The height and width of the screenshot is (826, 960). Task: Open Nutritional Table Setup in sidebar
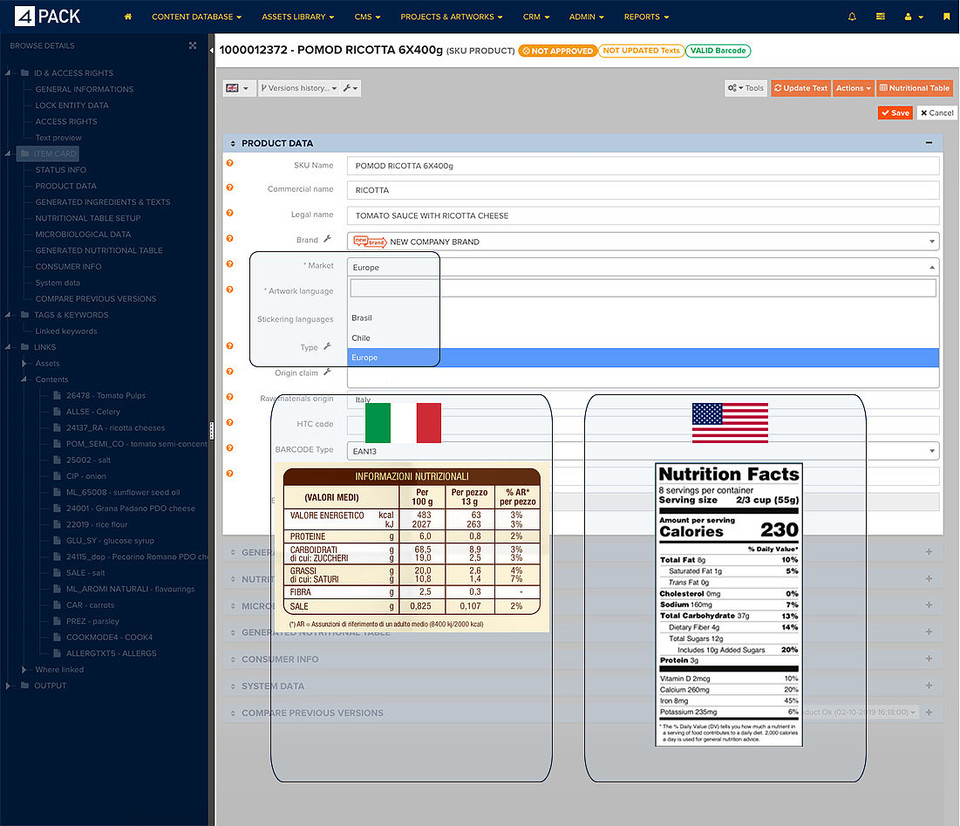[88, 218]
